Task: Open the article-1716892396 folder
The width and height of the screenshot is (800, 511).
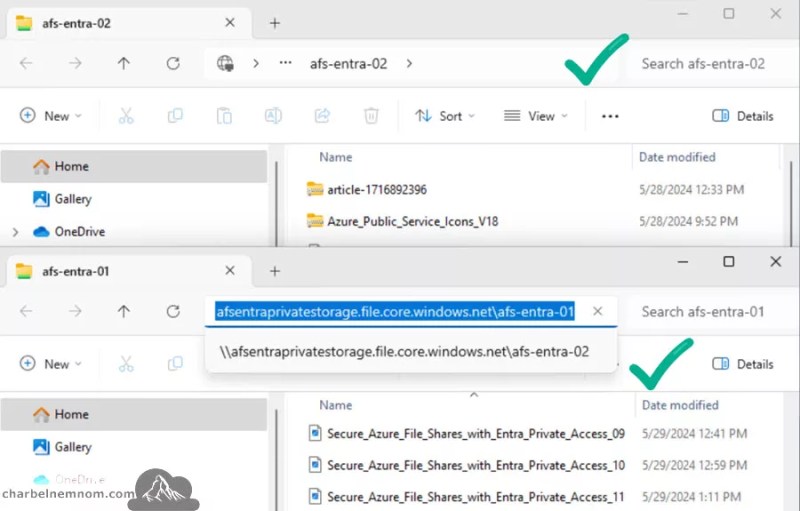Action: 377,190
